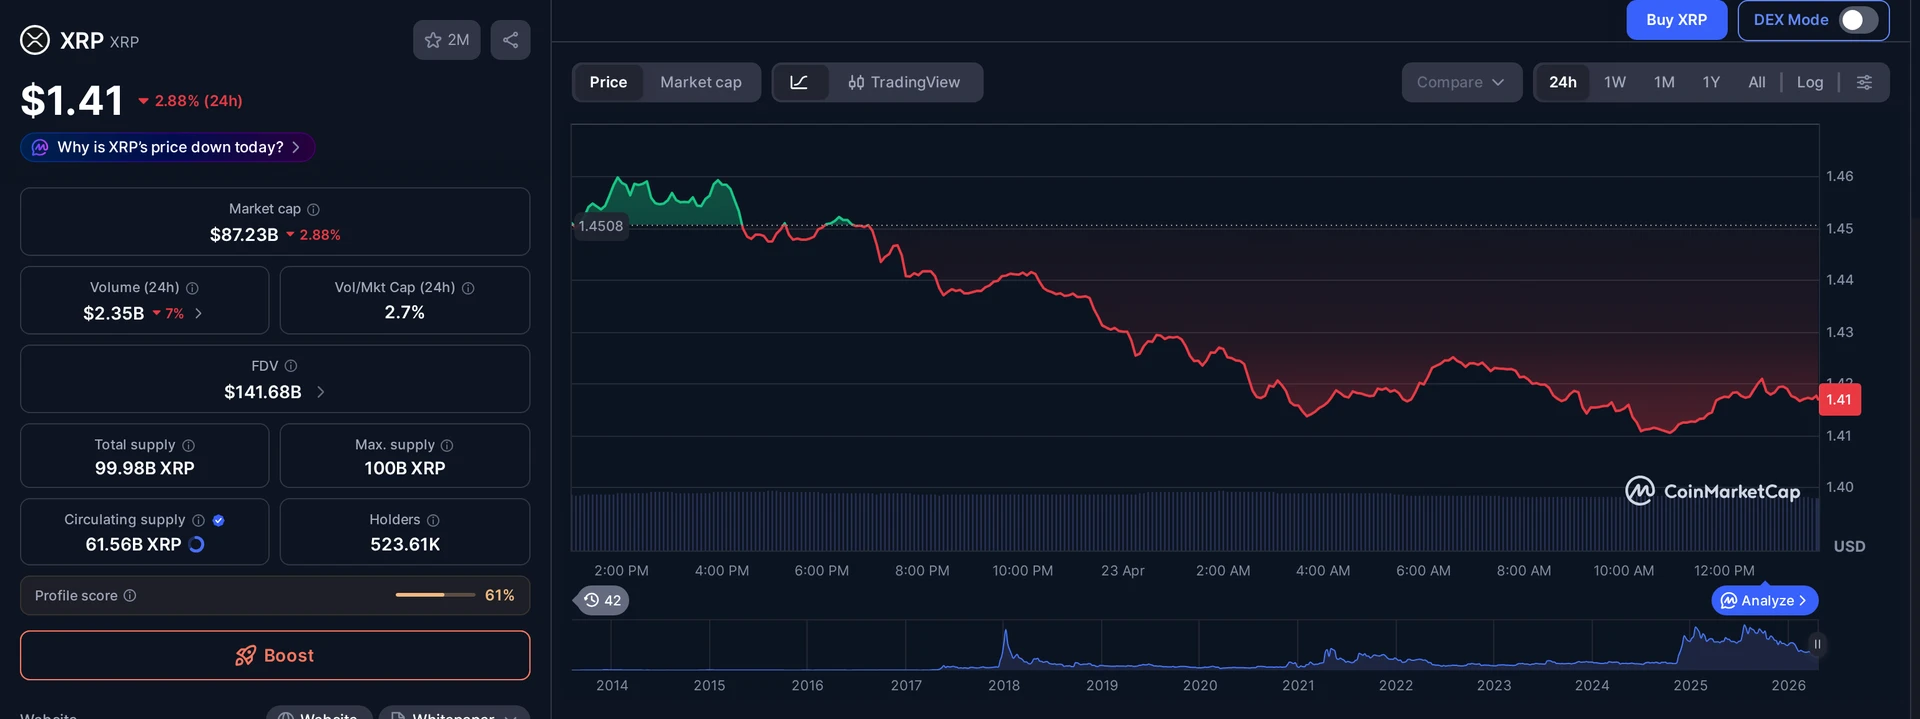This screenshot has width=1920, height=719.
Task: Click circulating supply progress ring icon
Action: click(x=197, y=544)
